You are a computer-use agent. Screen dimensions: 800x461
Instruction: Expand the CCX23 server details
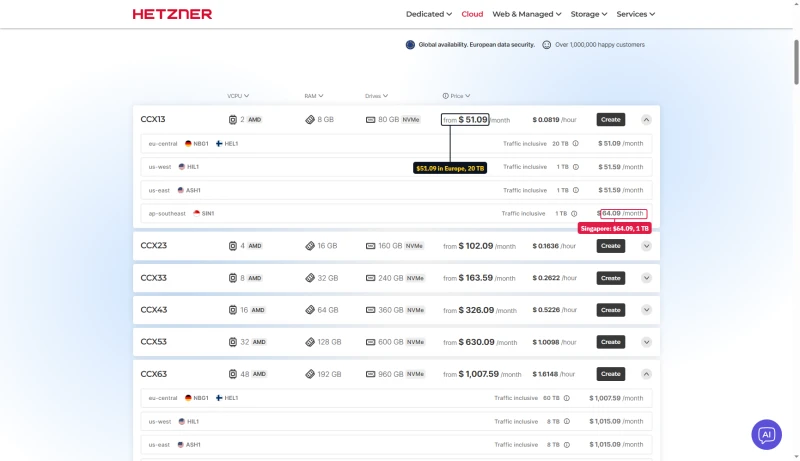(646, 246)
